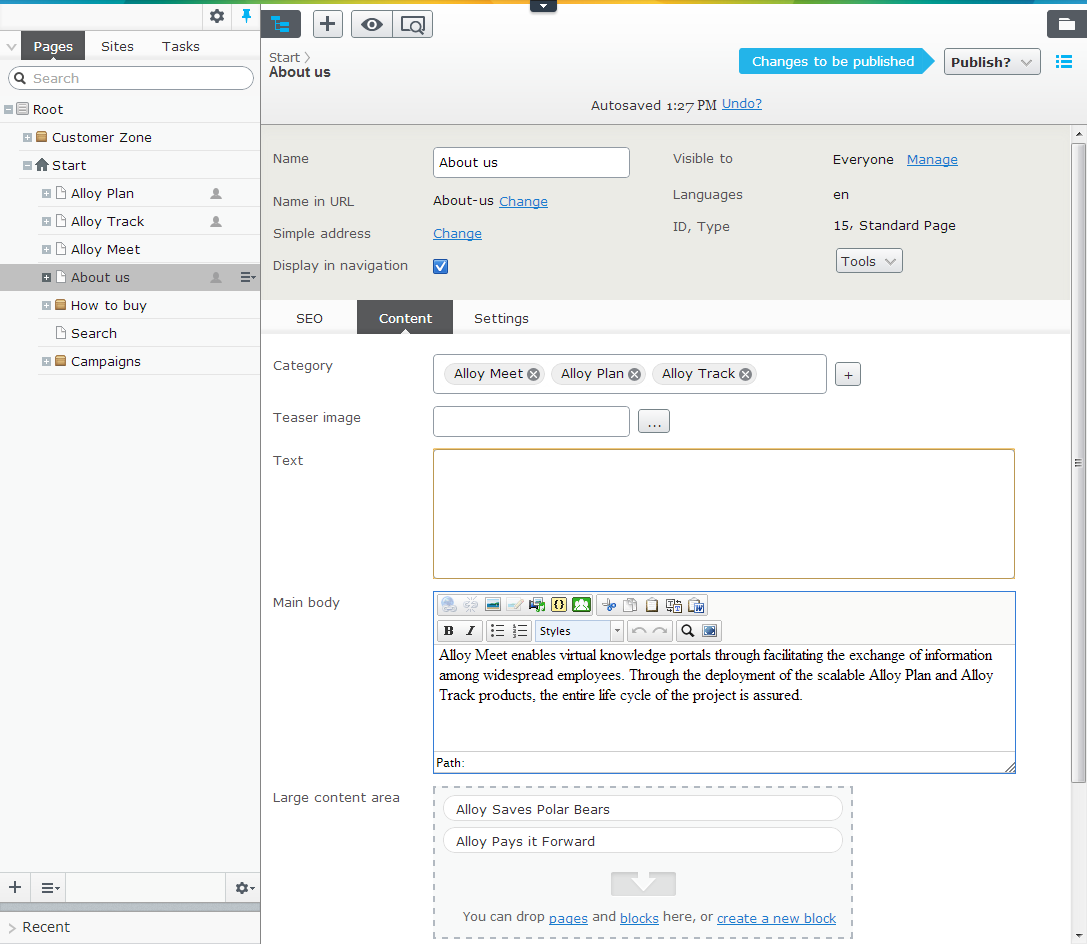Open the About us row context menu
The width and height of the screenshot is (1087, 944).
pos(247,277)
